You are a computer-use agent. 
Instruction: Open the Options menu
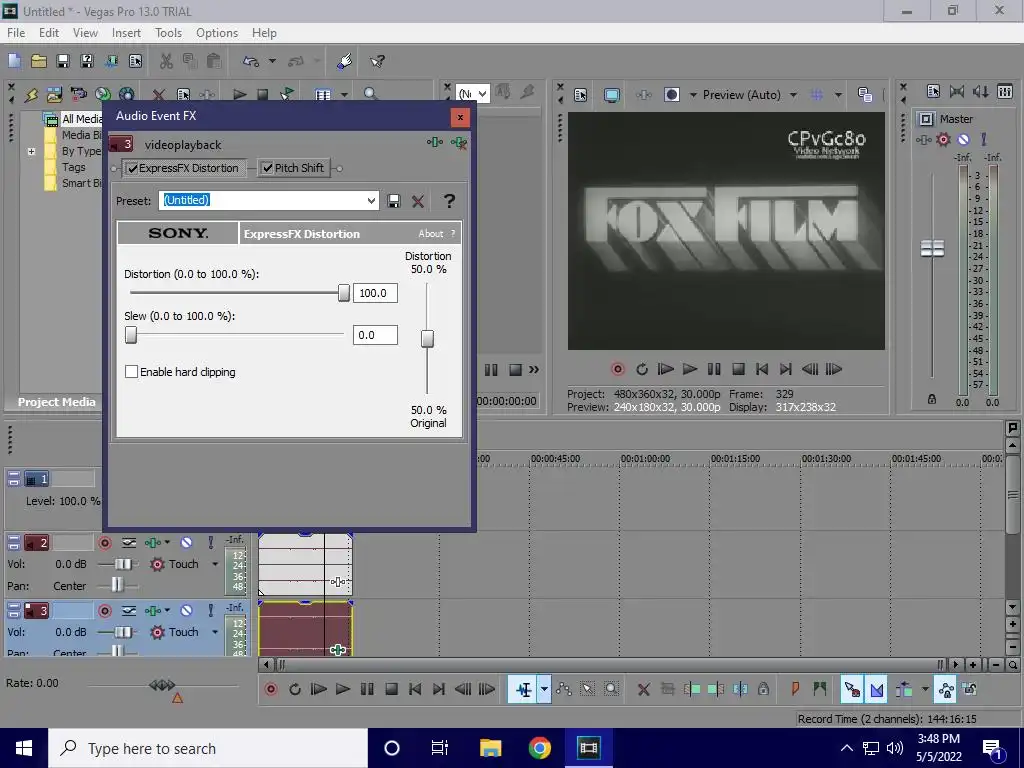[217, 33]
